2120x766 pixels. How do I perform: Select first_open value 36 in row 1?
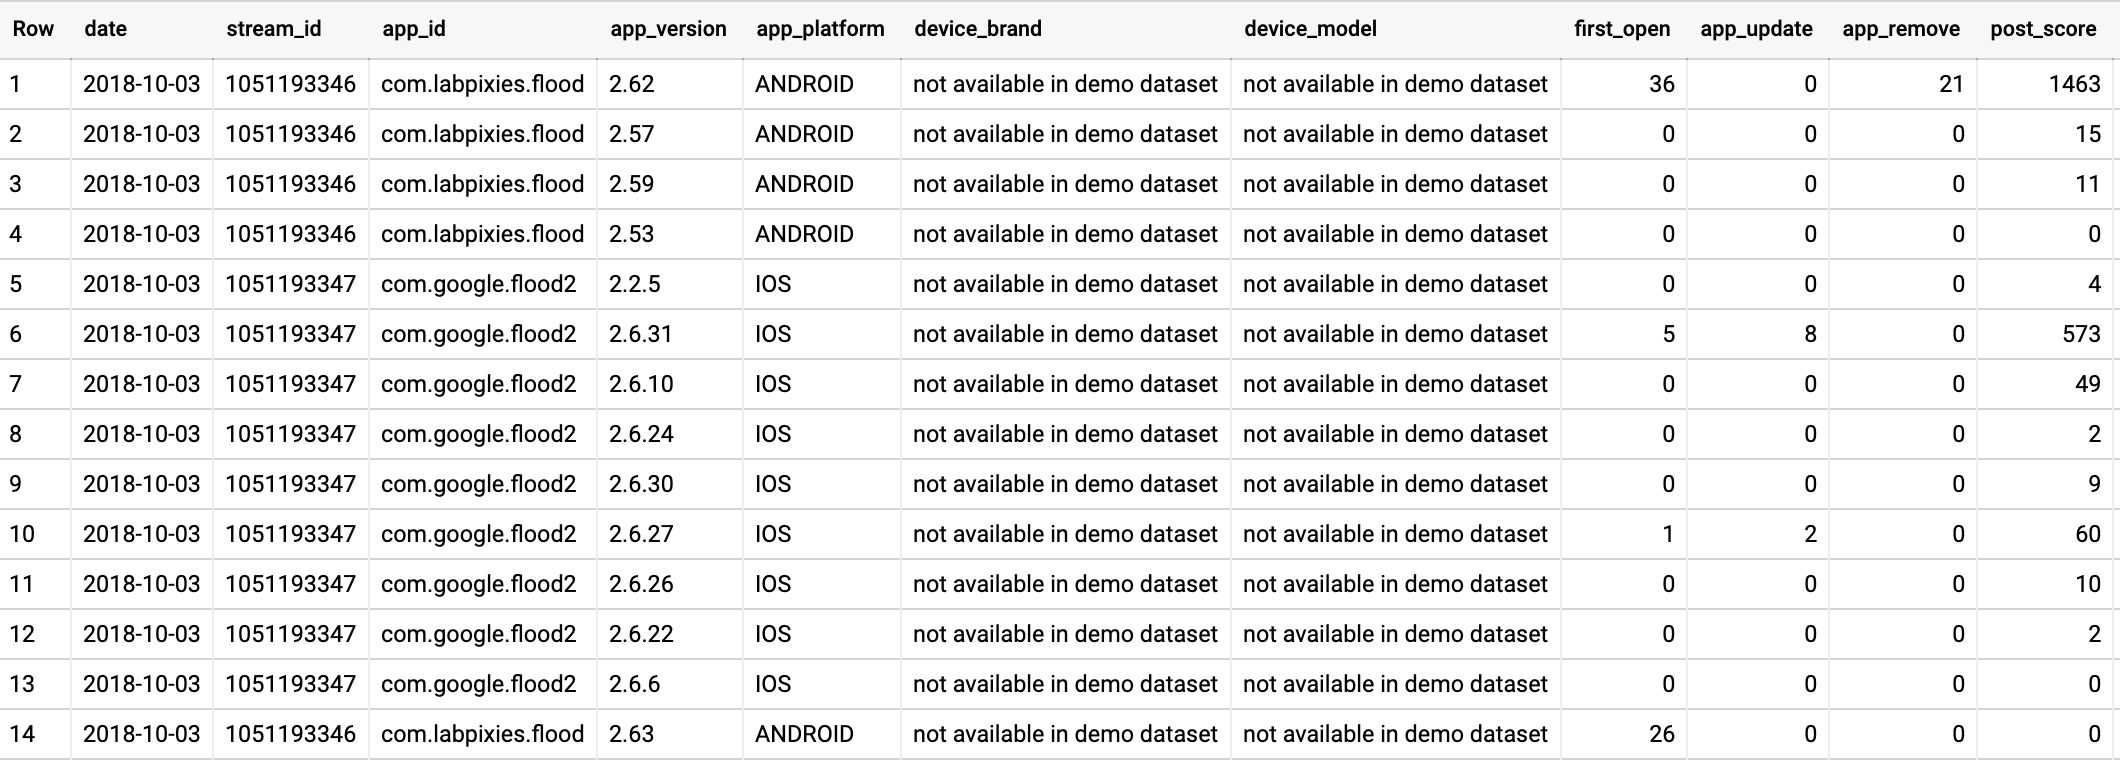coord(1662,84)
